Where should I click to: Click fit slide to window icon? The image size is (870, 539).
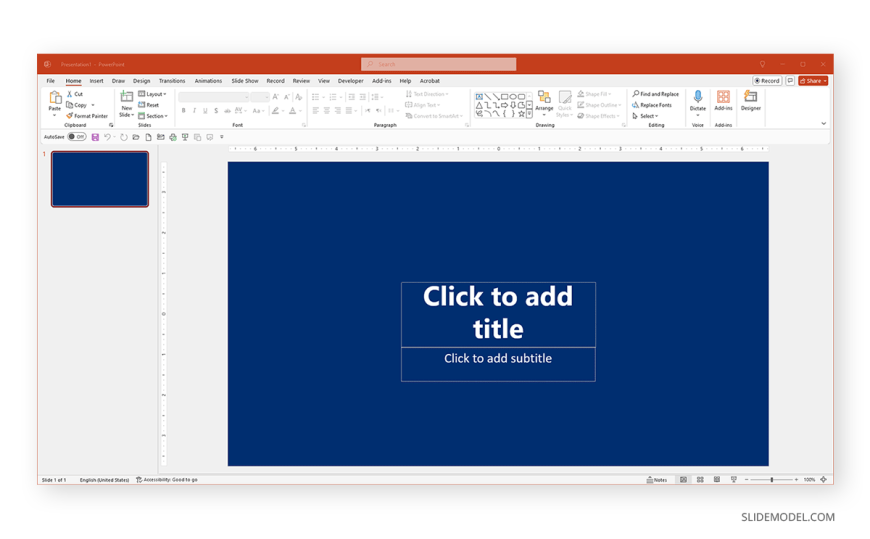click(823, 480)
